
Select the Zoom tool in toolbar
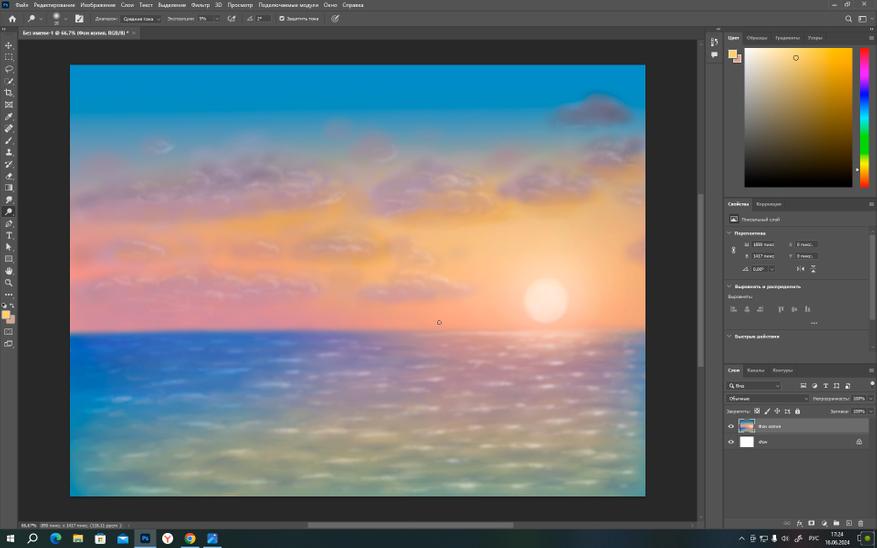point(9,283)
